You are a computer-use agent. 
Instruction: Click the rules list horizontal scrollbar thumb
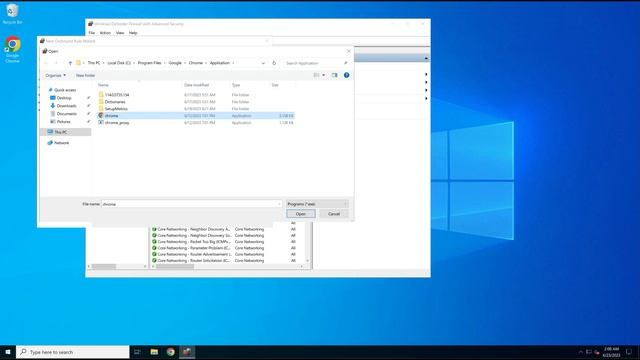[x=175, y=267]
